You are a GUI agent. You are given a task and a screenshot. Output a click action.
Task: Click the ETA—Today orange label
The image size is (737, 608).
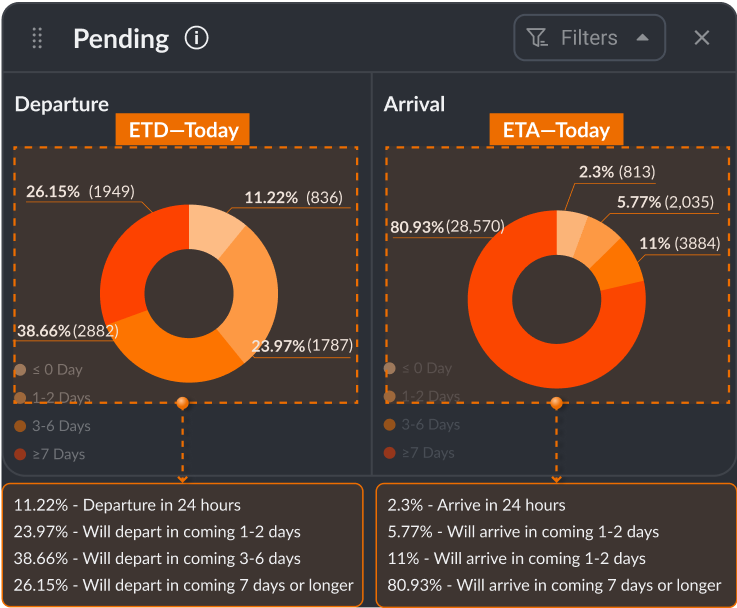[556, 130]
